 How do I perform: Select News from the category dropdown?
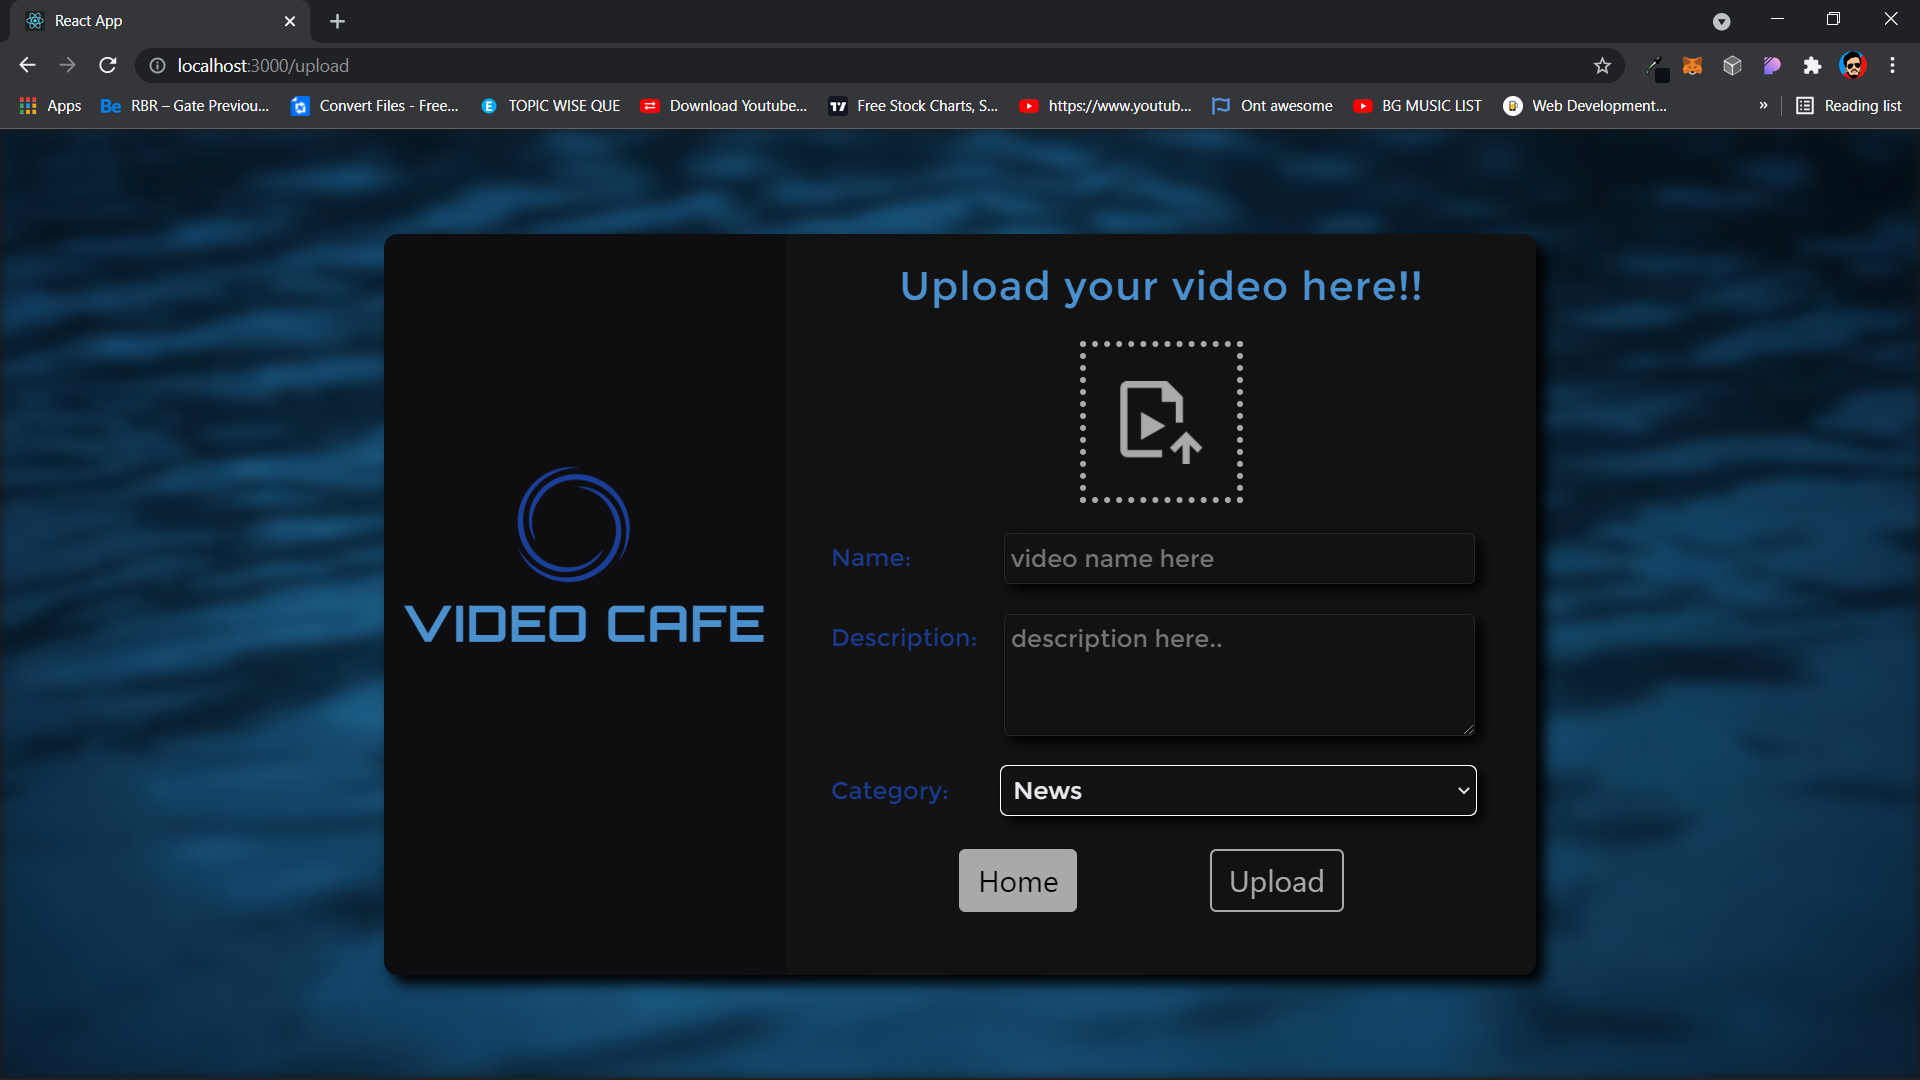tap(1237, 790)
